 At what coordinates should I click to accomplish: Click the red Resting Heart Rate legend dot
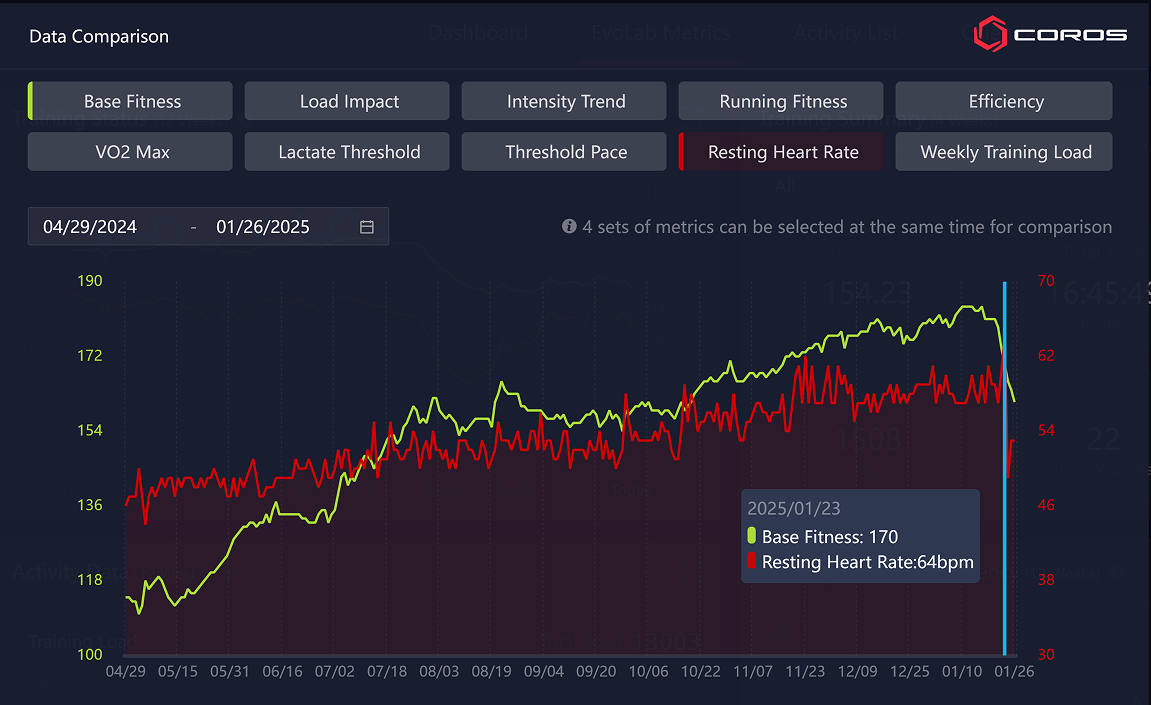[752, 562]
